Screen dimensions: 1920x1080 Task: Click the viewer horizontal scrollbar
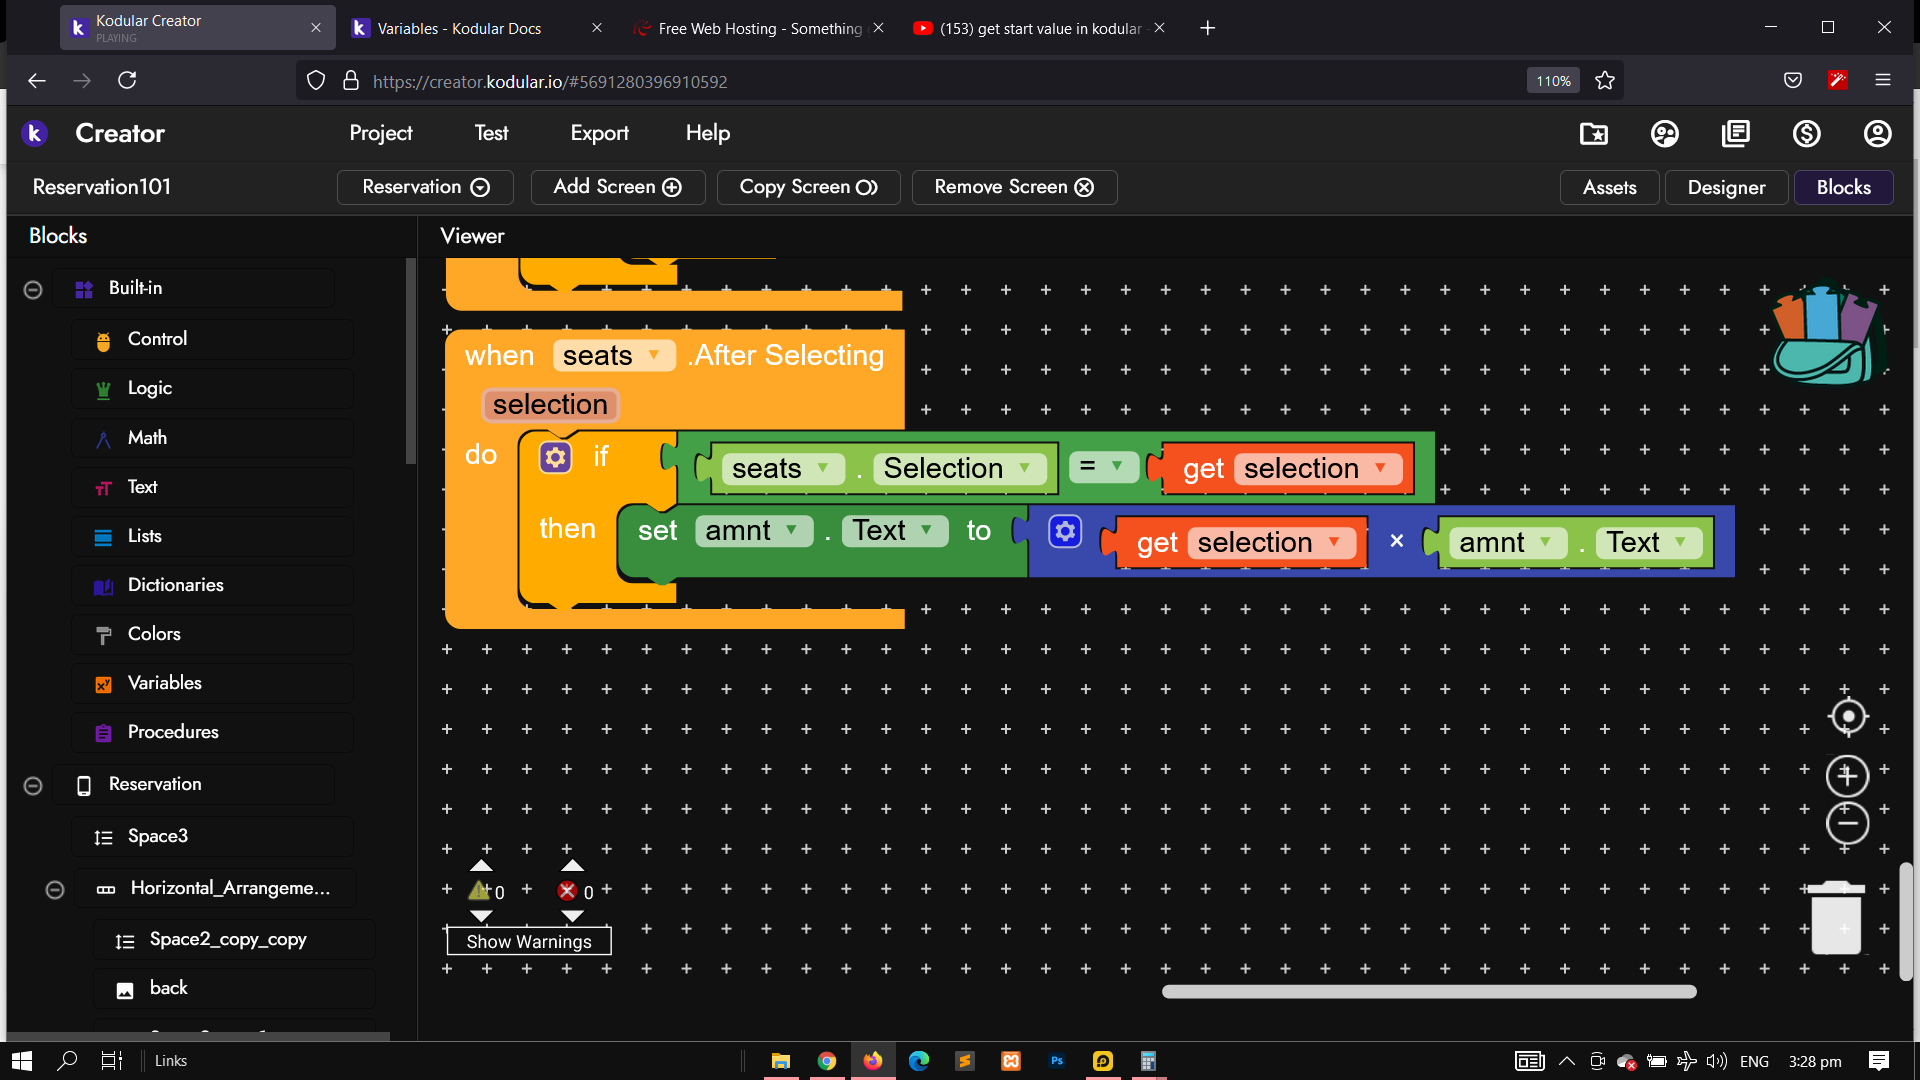tap(1428, 992)
